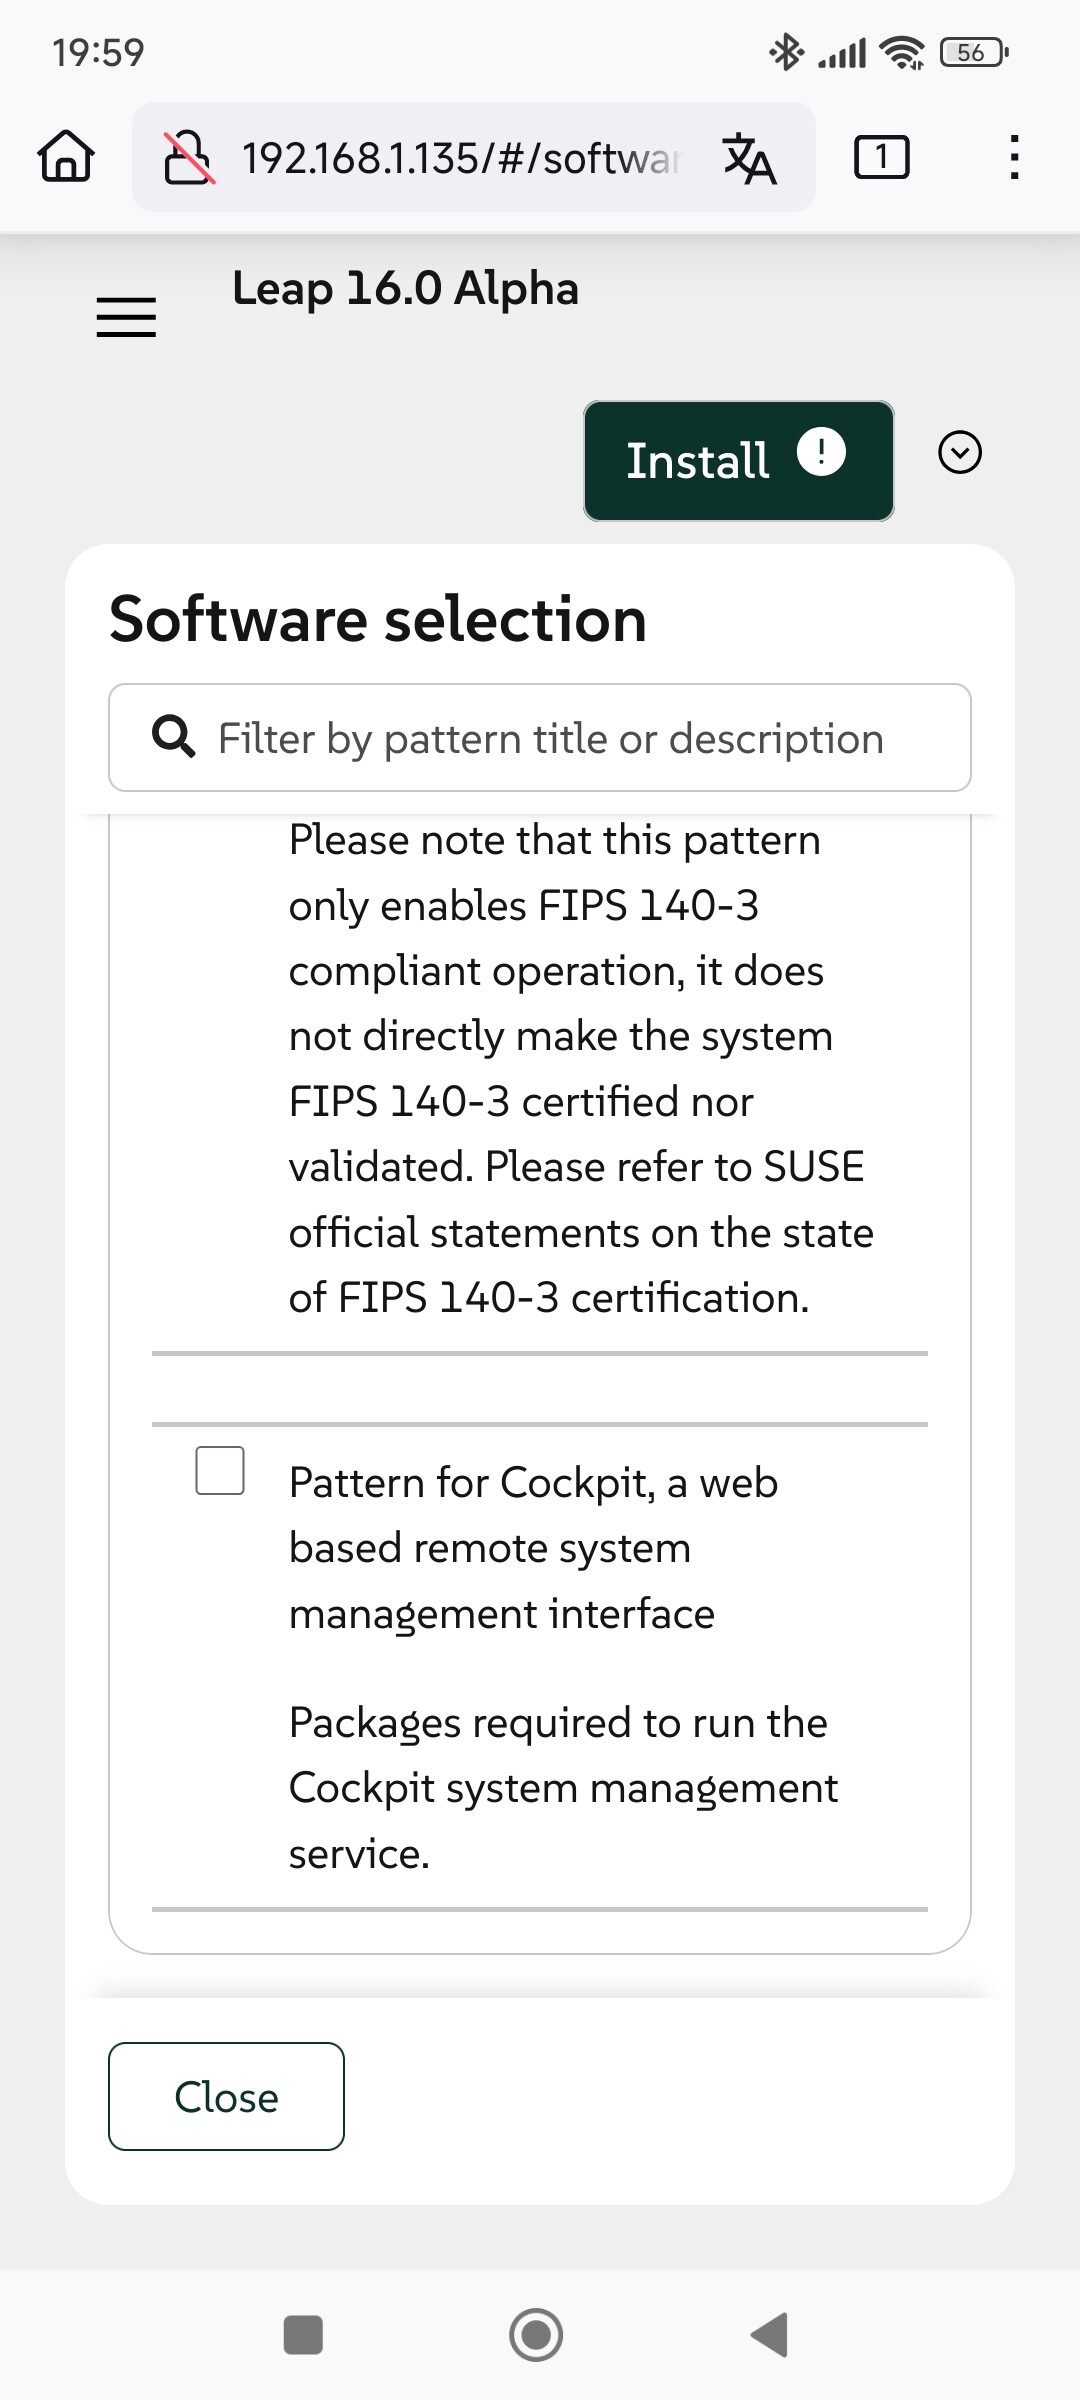Tap the battery indicator in status bar
The image size is (1080, 2400).
pyautogui.click(x=973, y=52)
